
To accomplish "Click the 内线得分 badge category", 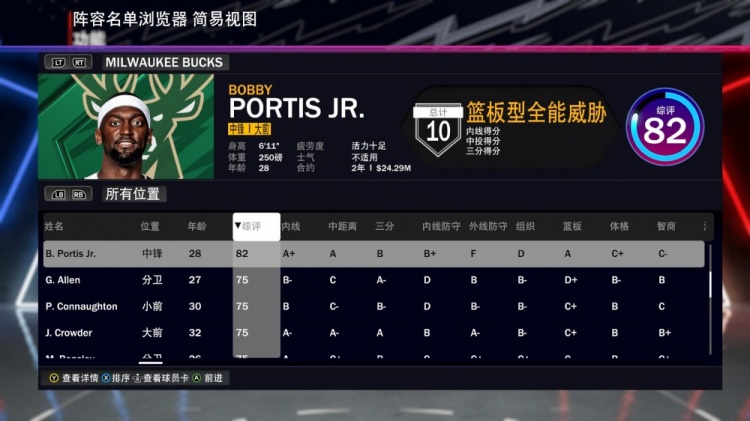I will pyautogui.click(x=483, y=131).
